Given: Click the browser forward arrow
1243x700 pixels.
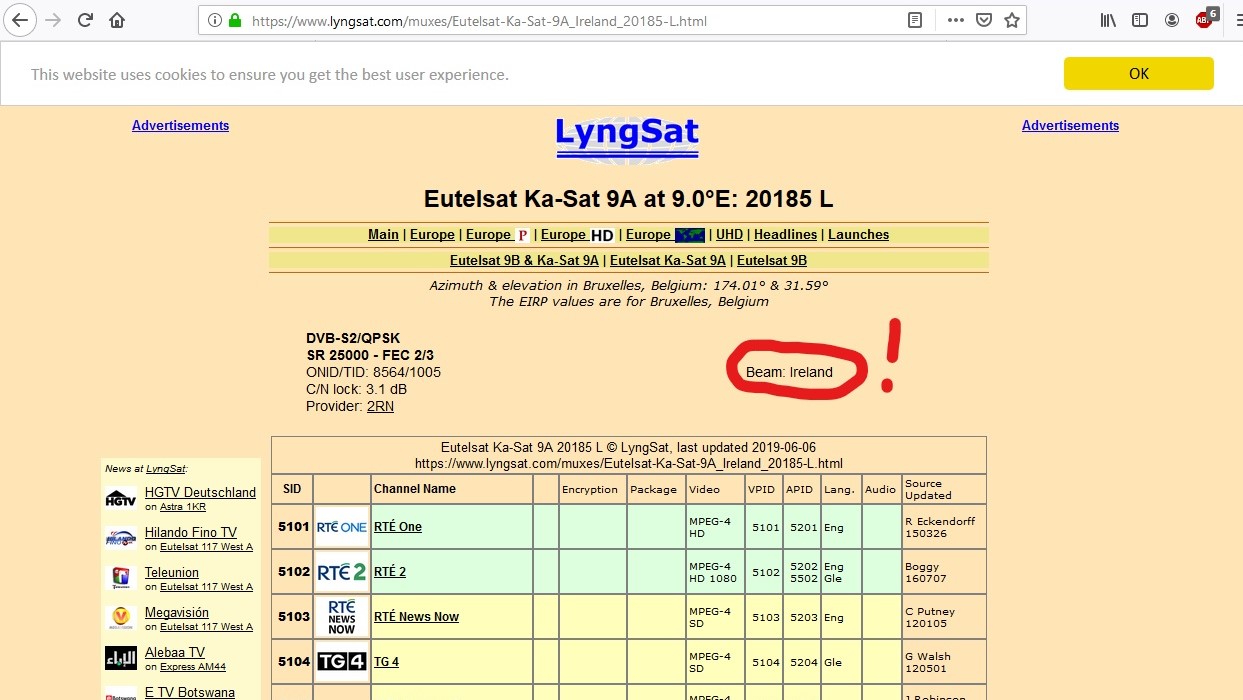Looking at the screenshot, I should click(53, 20).
